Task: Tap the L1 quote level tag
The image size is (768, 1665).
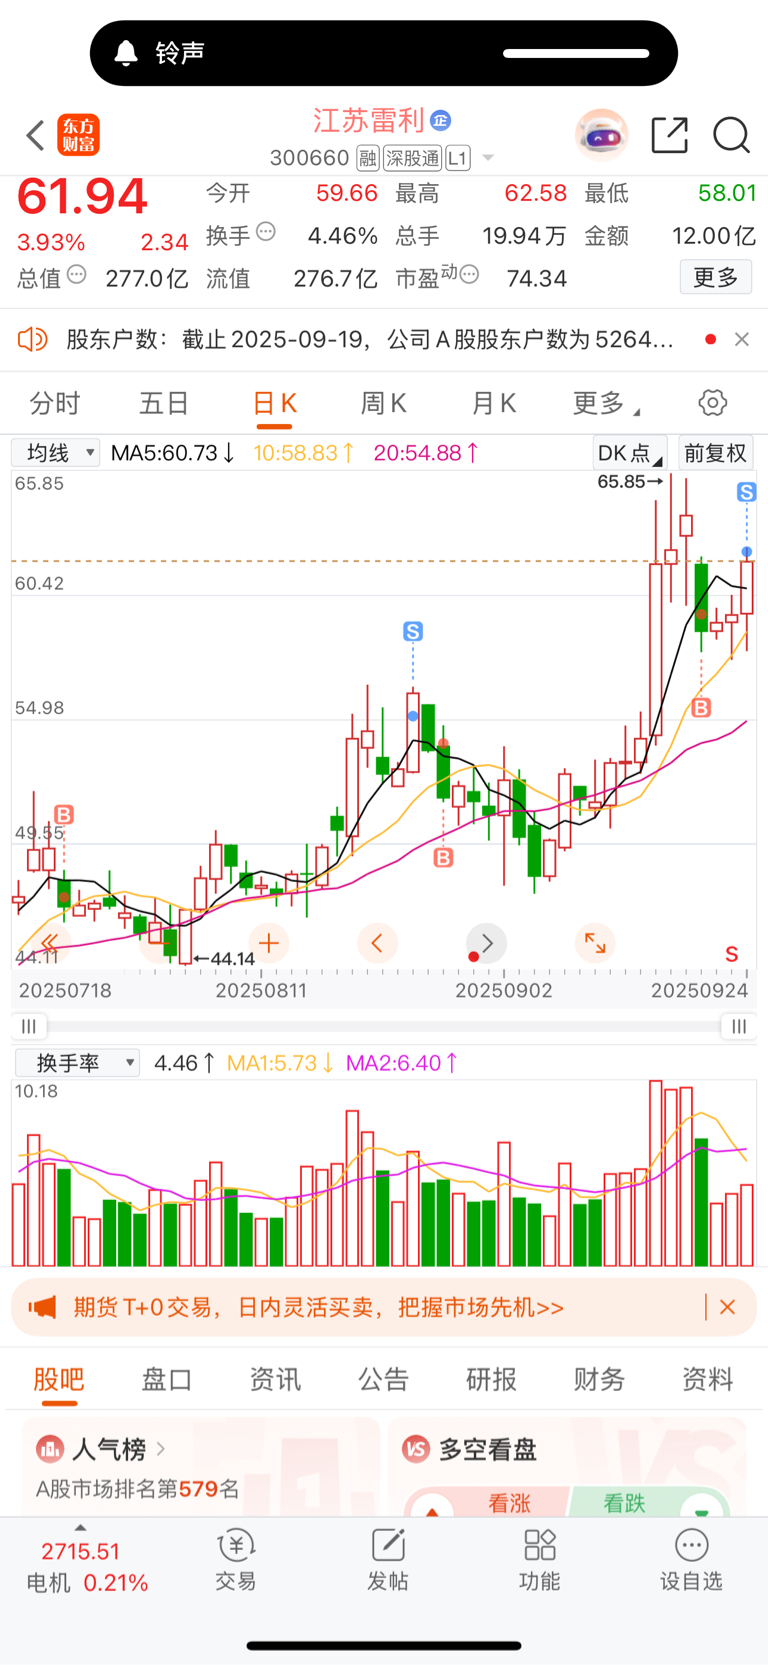Action: pyautogui.click(x=457, y=158)
